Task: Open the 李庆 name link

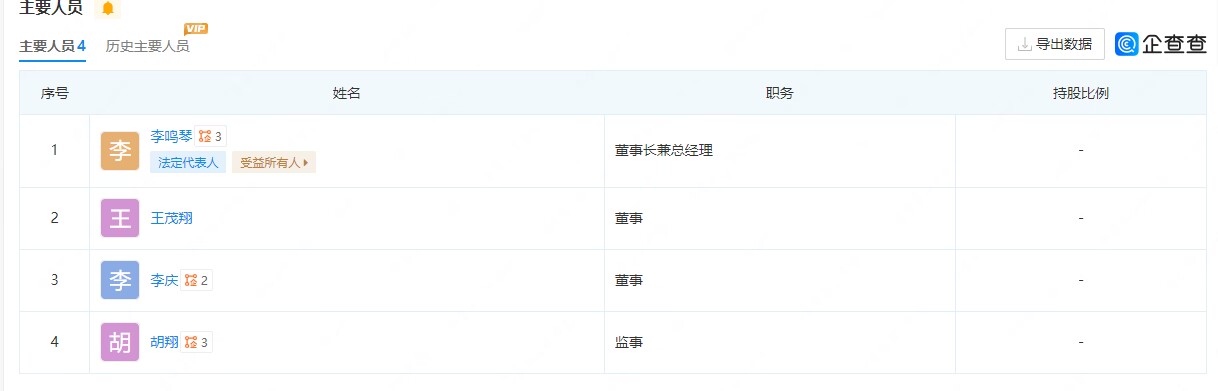Action: click(x=164, y=281)
